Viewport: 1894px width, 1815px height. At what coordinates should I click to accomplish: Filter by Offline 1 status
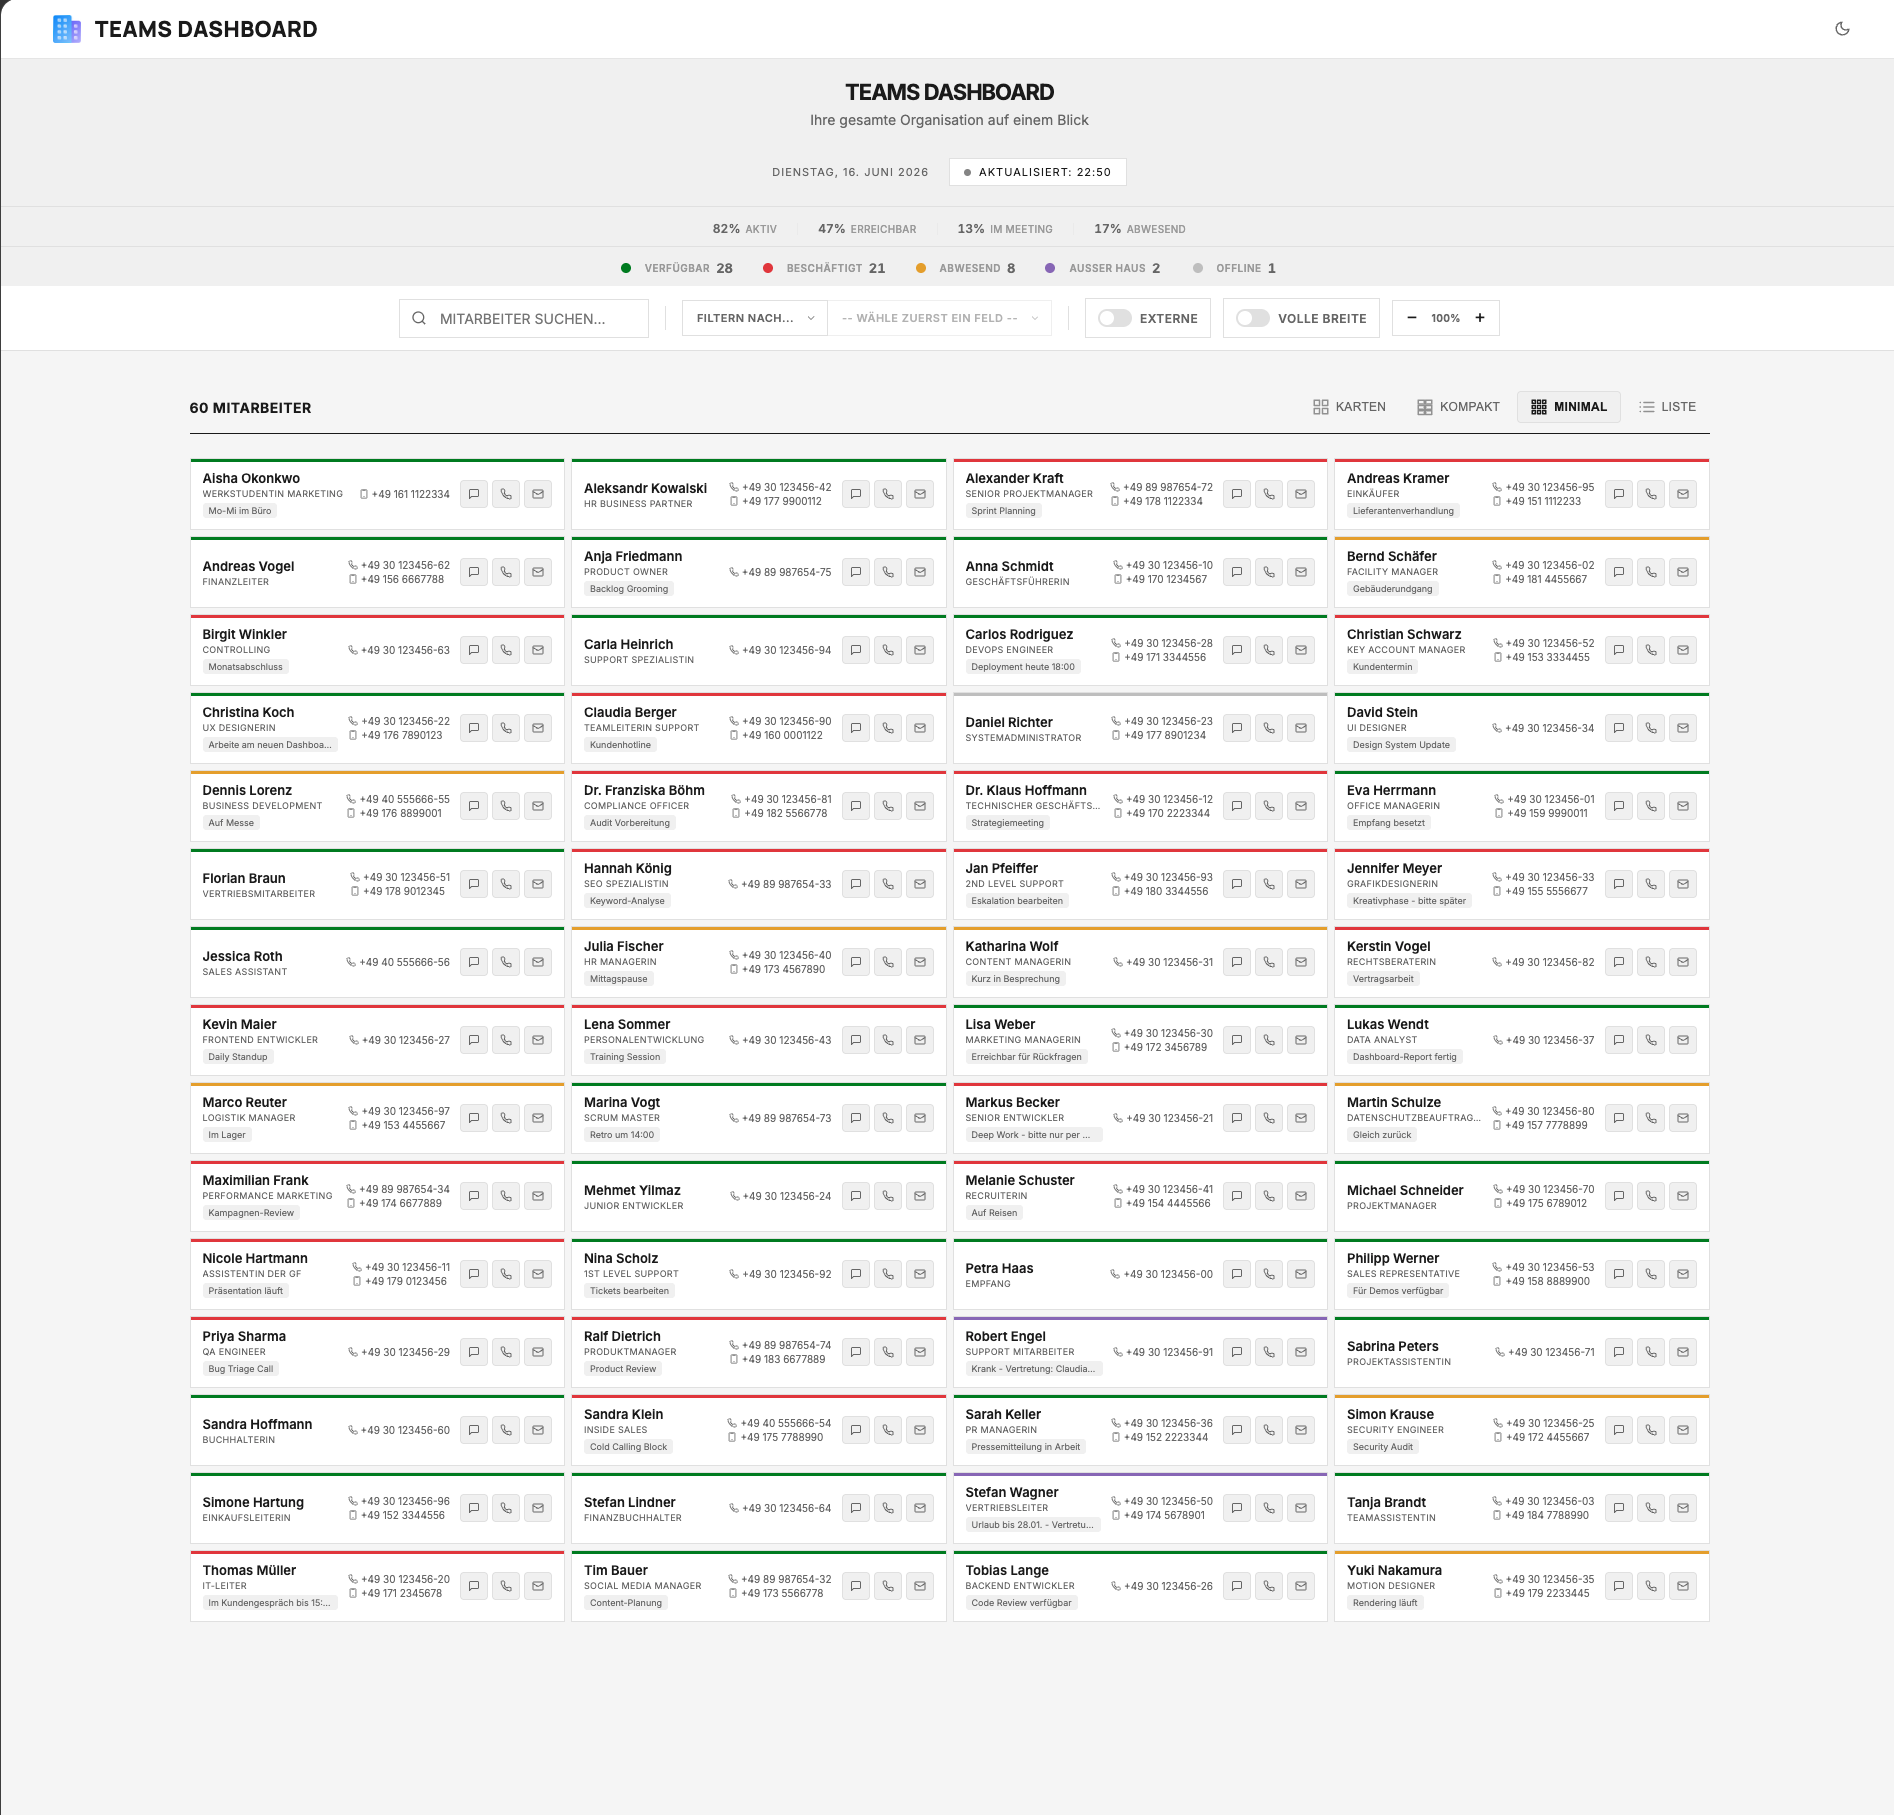(1235, 268)
